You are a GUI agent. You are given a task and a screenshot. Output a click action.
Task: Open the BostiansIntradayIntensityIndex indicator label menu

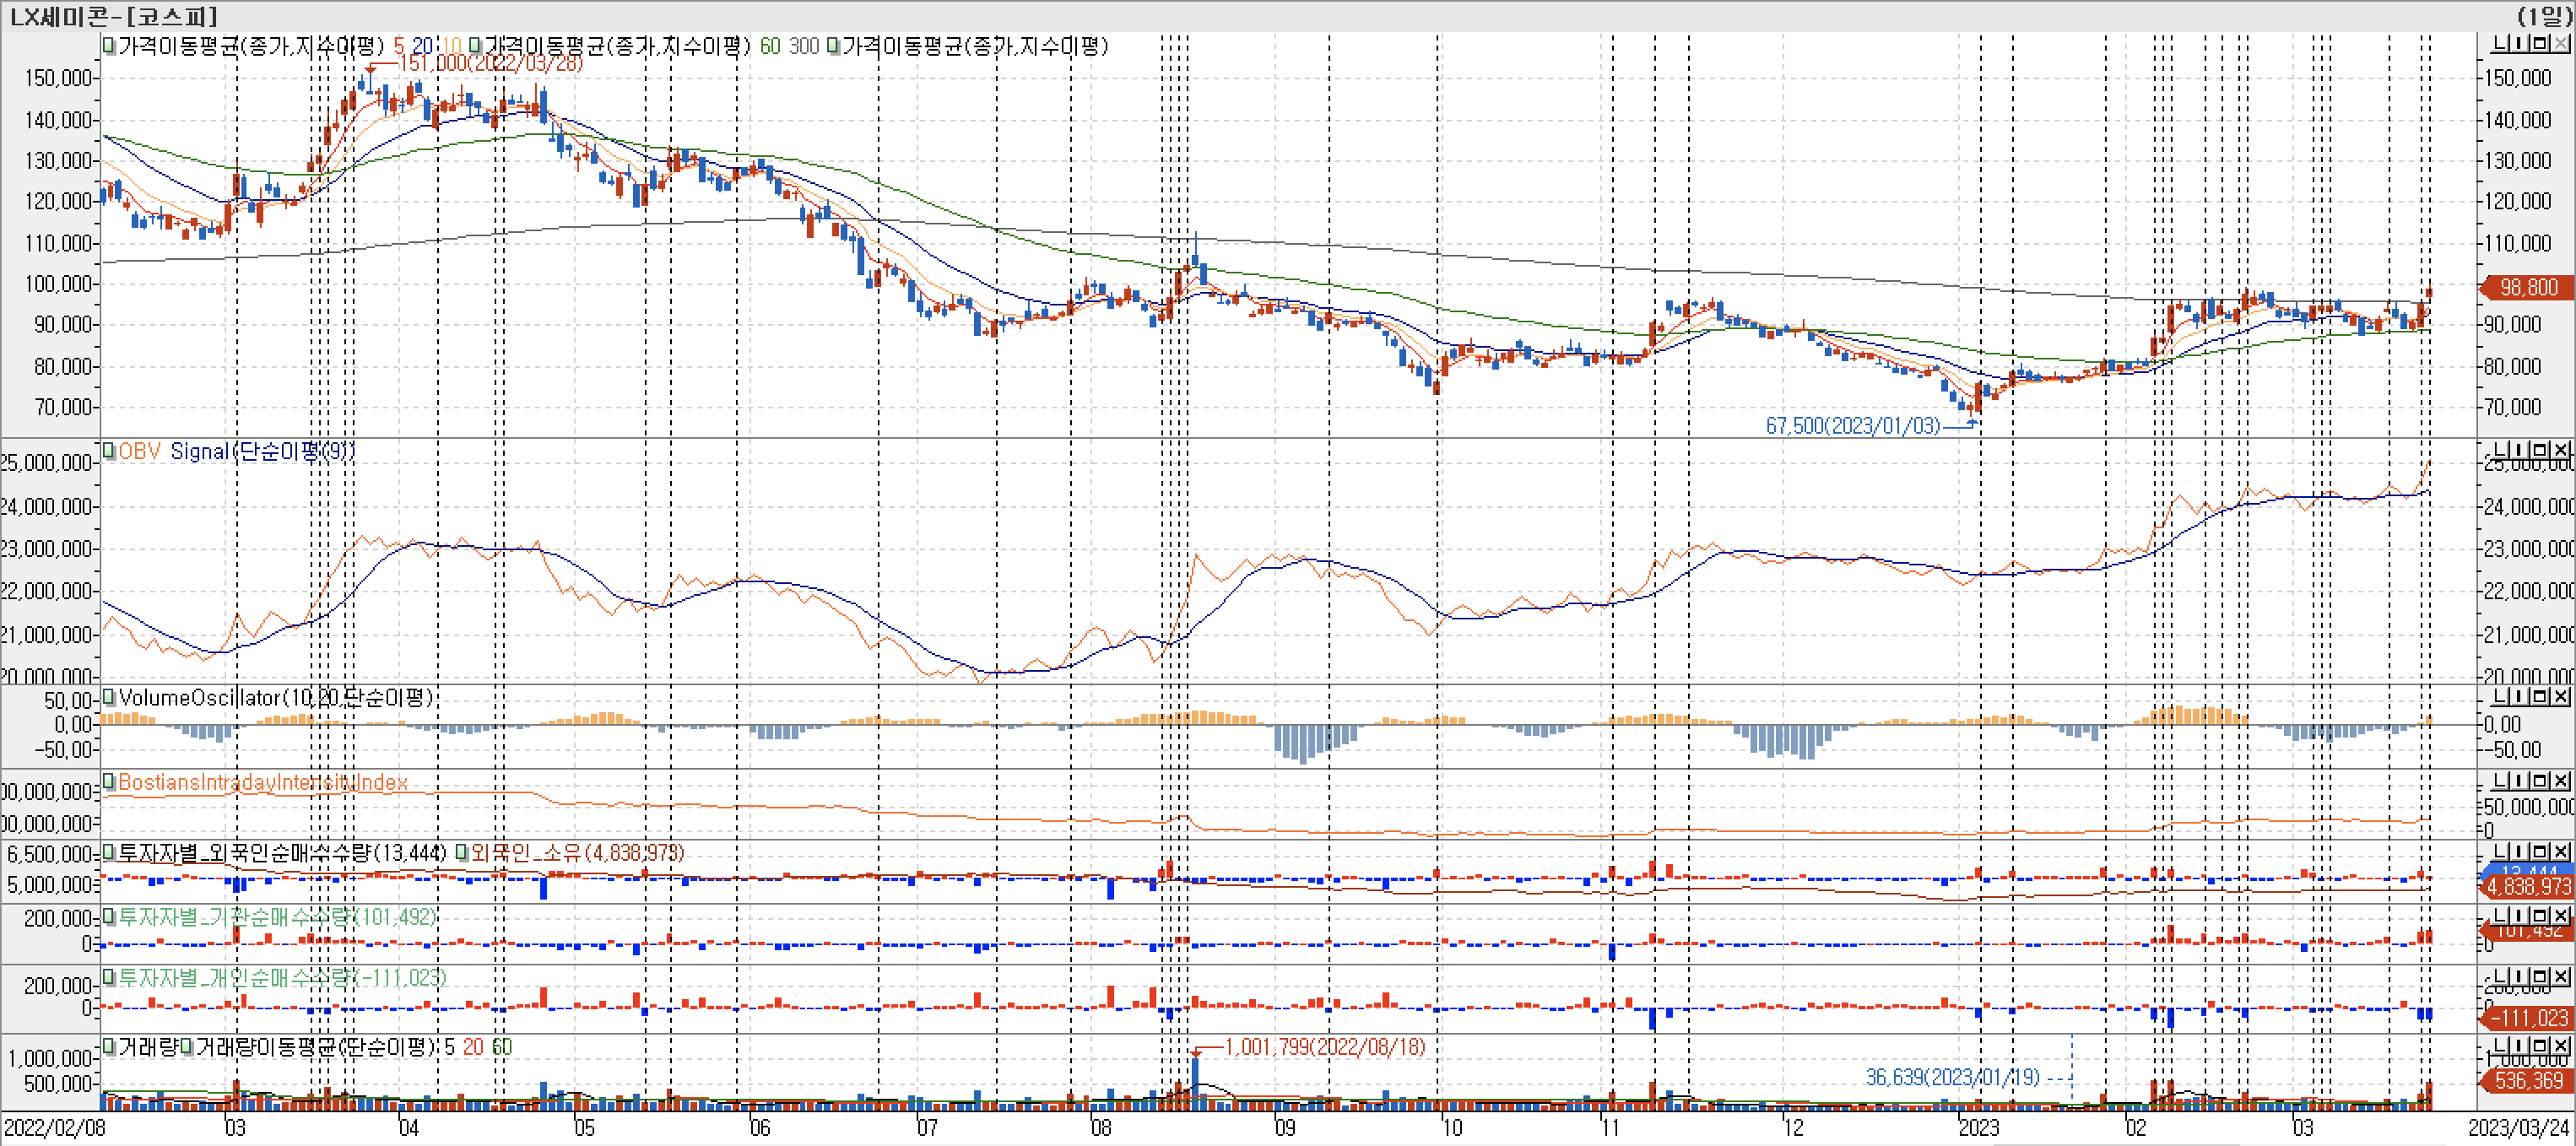pos(265,783)
